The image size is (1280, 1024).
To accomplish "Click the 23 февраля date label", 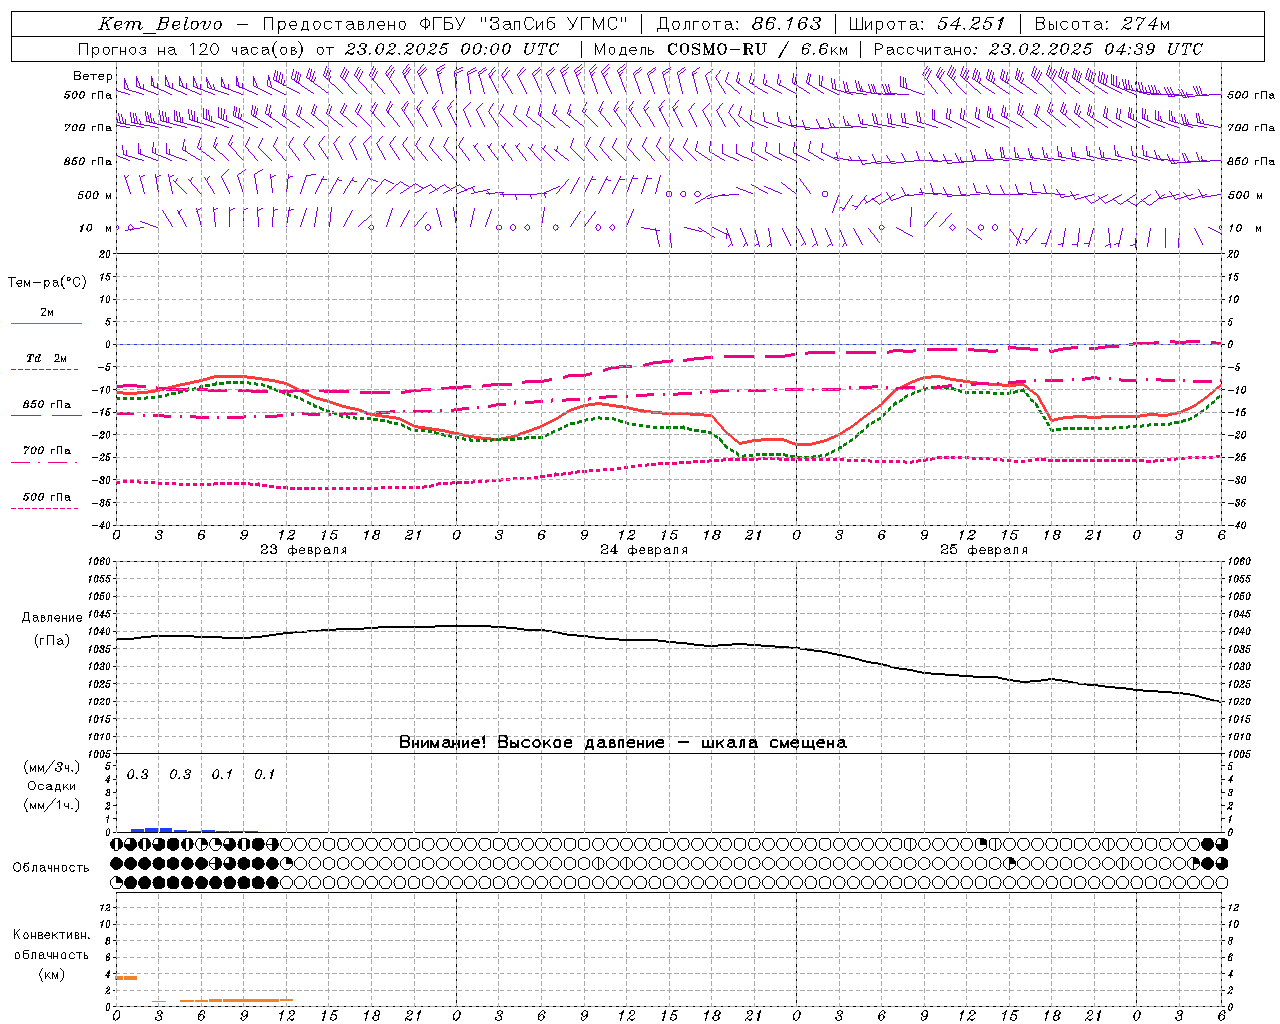I will tap(304, 550).
